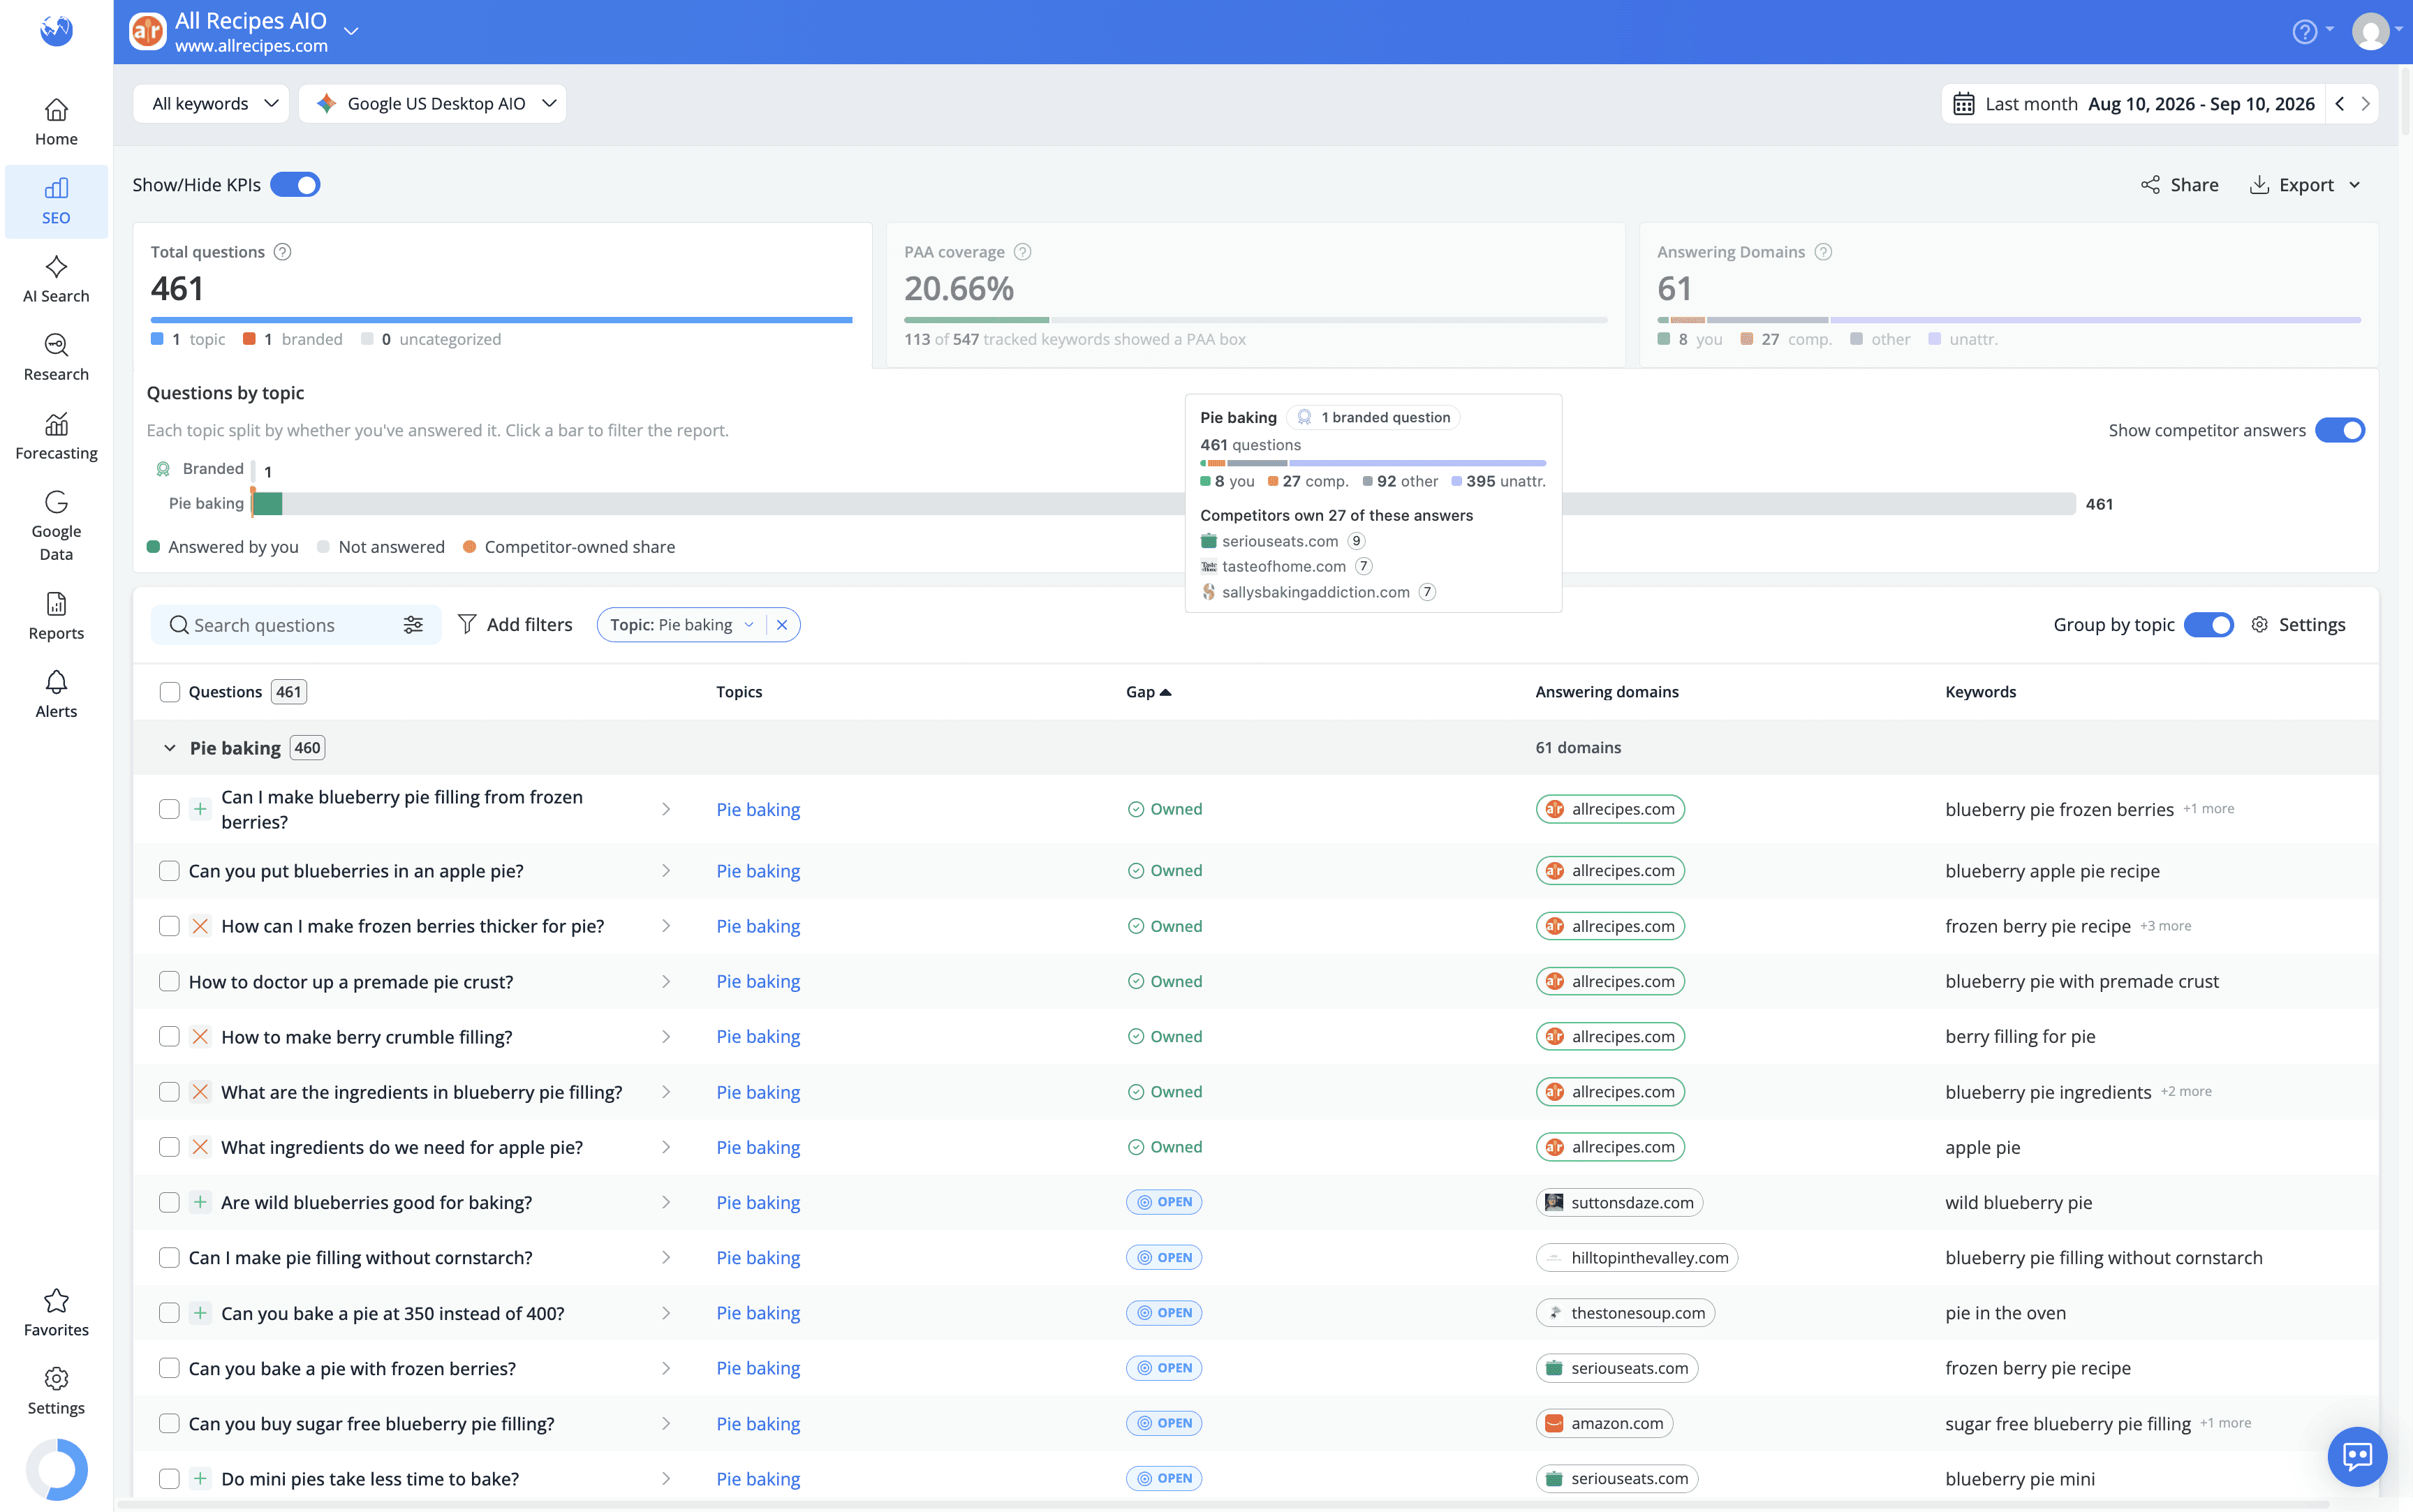This screenshot has height=1512, width=2413.
Task: Open the chat support widget
Action: [x=2356, y=1456]
